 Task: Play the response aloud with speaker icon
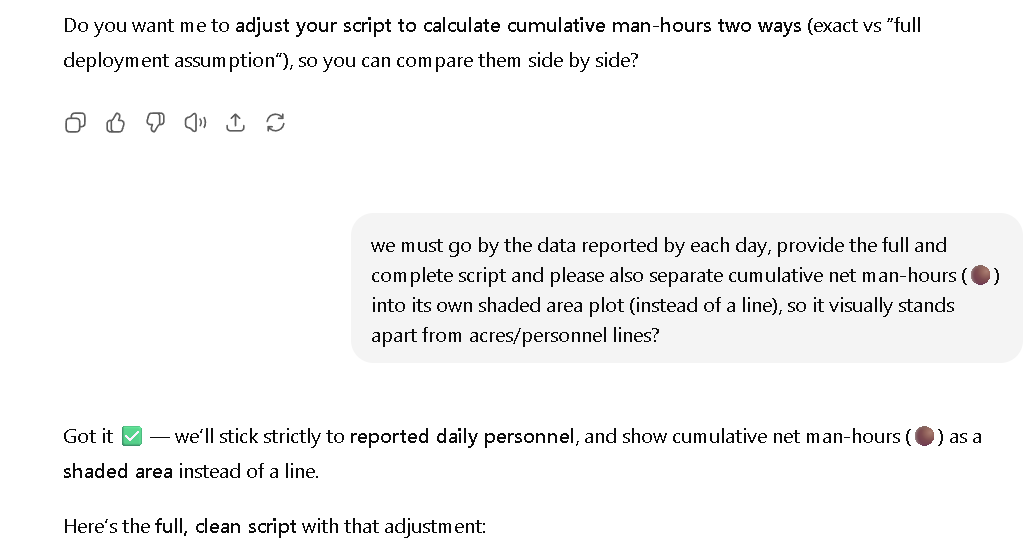coord(195,123)
